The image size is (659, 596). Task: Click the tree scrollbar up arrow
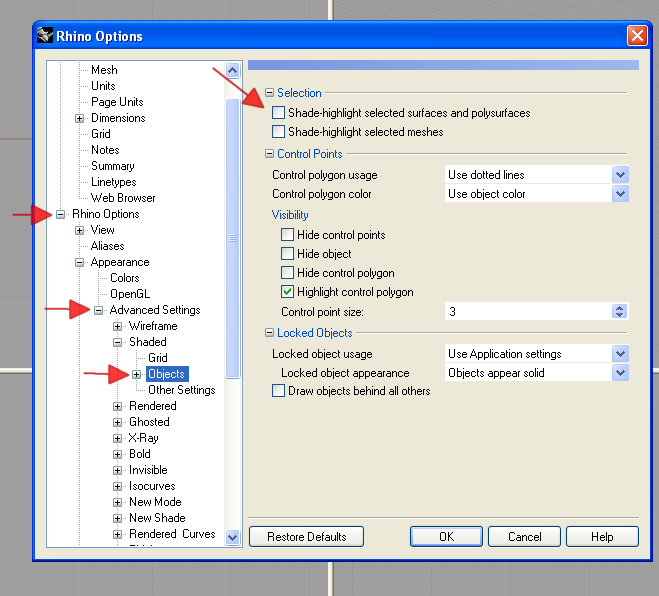tap(232, 70)
